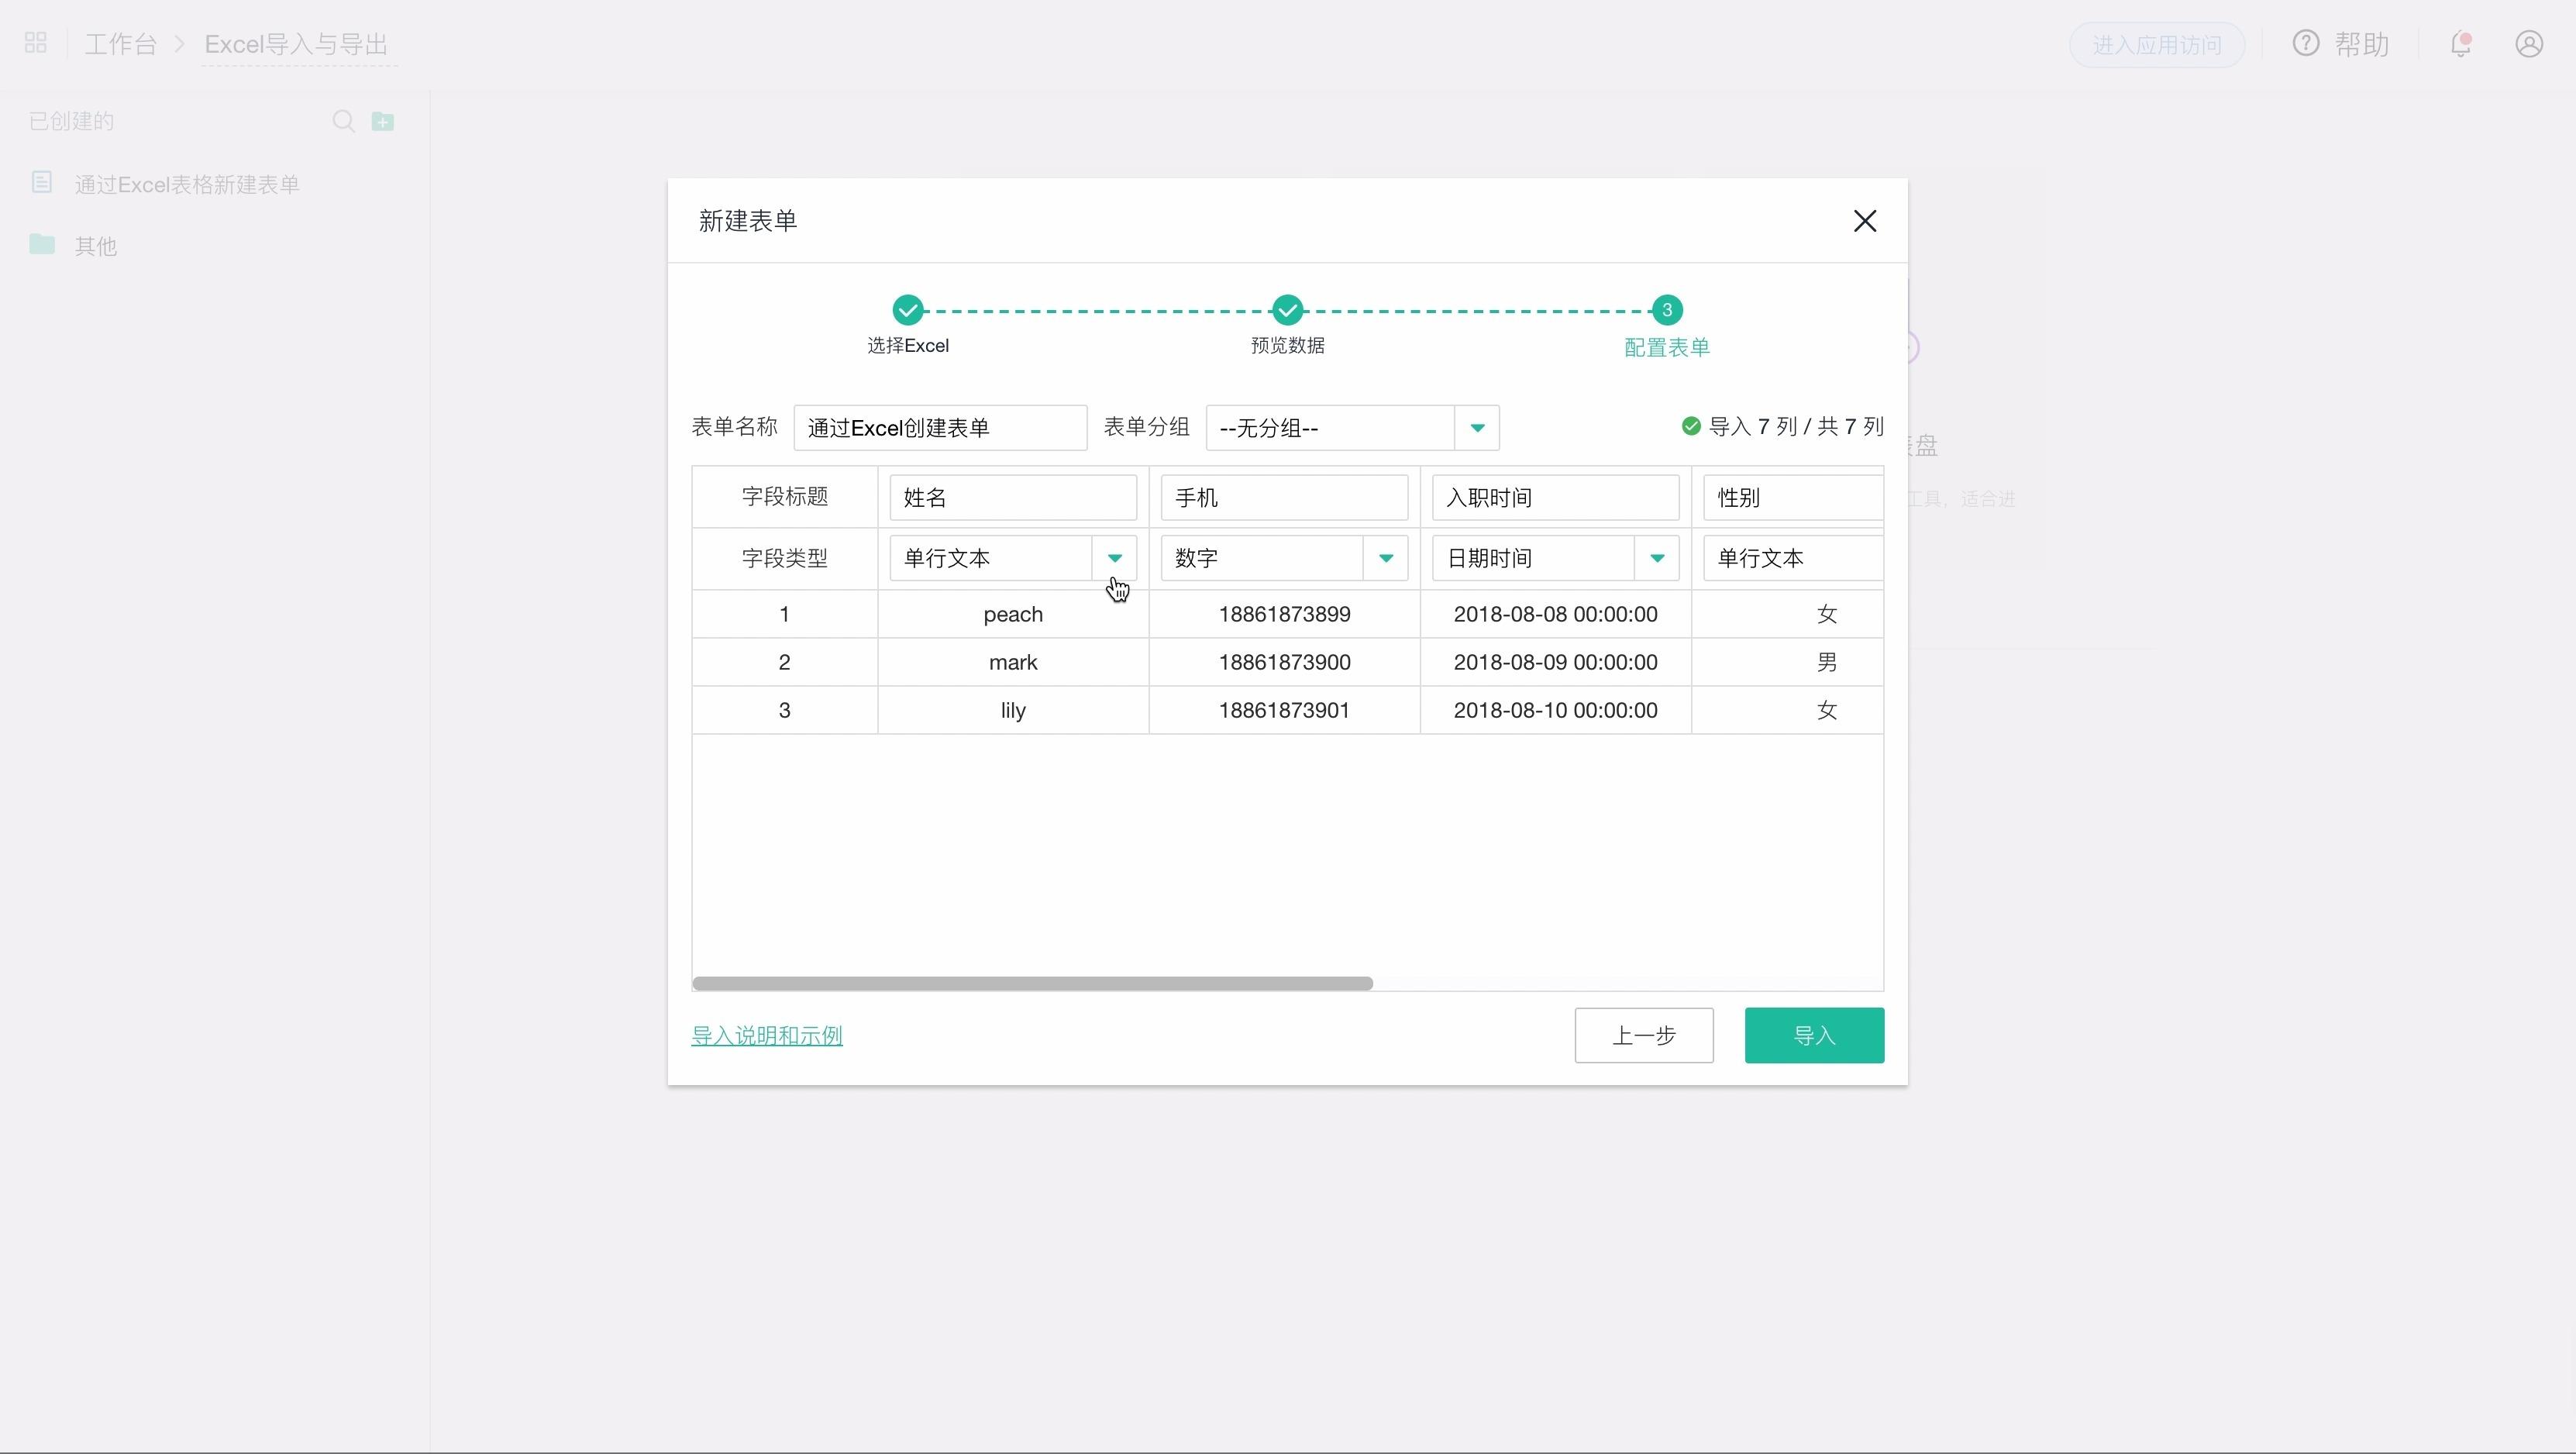Viewport: 2576px width, 1454px height.
Task: Open the 手机 field type dropdown arrow
Action: pos(1386,558)
